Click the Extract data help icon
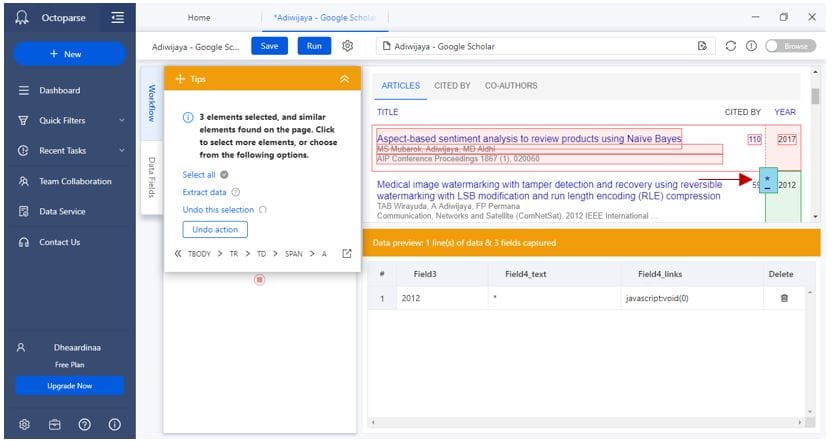 [x=236, y=192]
